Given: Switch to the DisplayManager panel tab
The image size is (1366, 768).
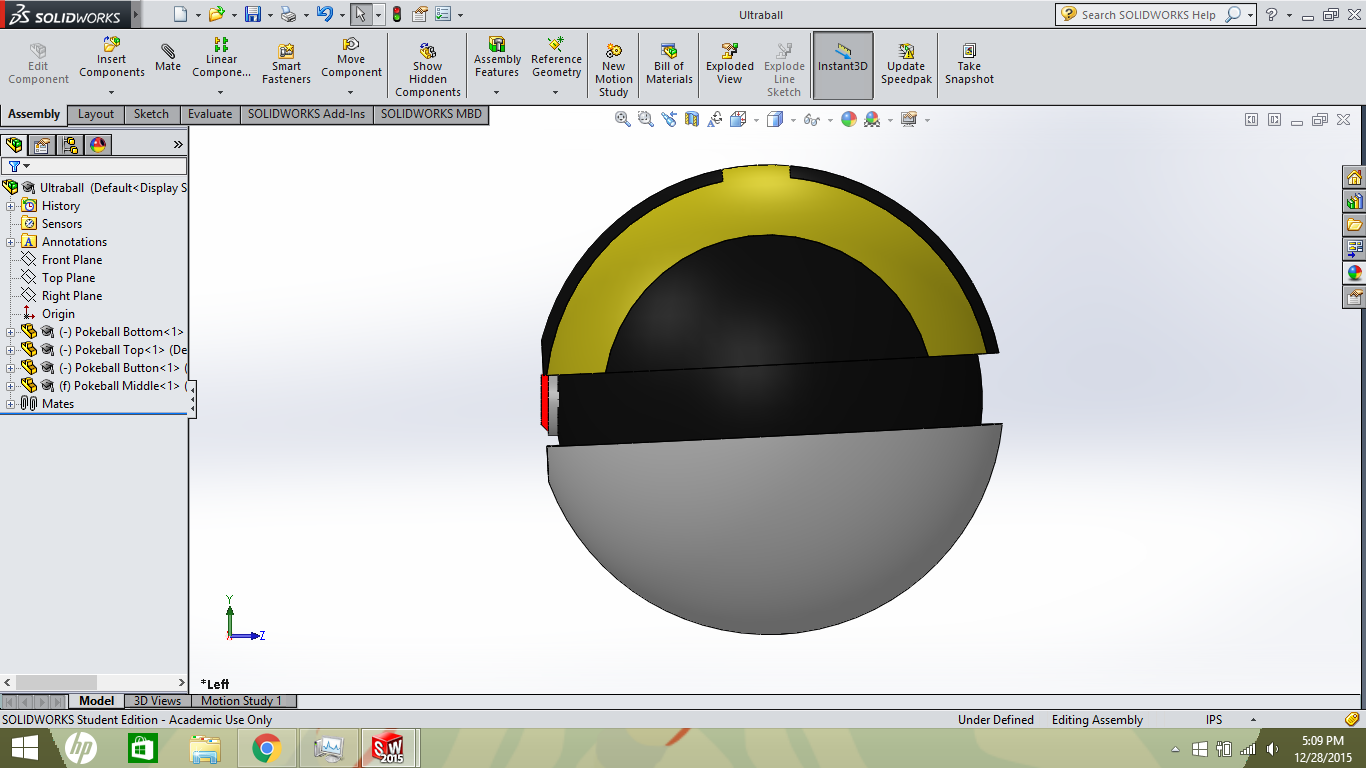Looking at the screenshot, I should click(x=98, y=145).
